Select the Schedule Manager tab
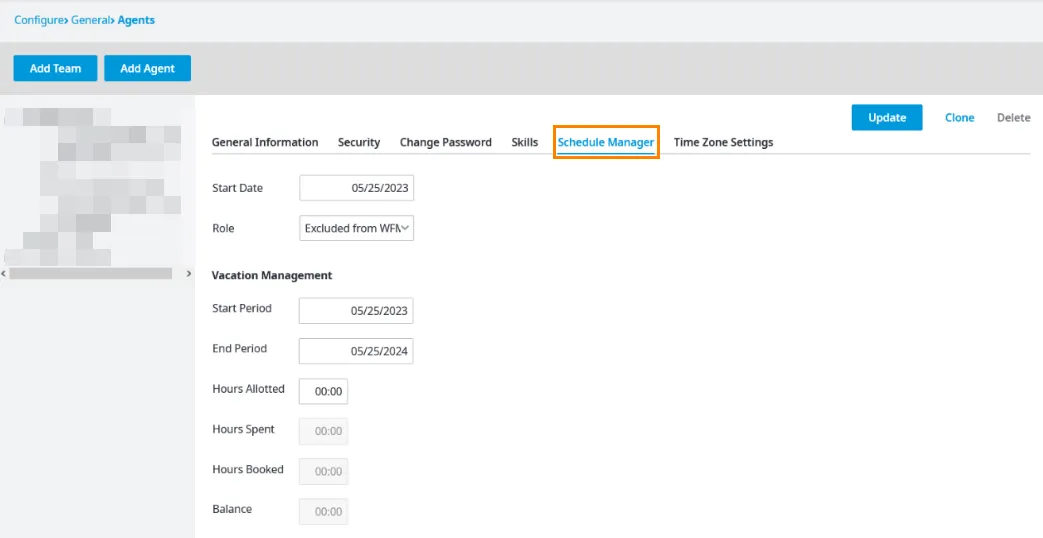The image size is (1043, 538). (x=606, y=142)
